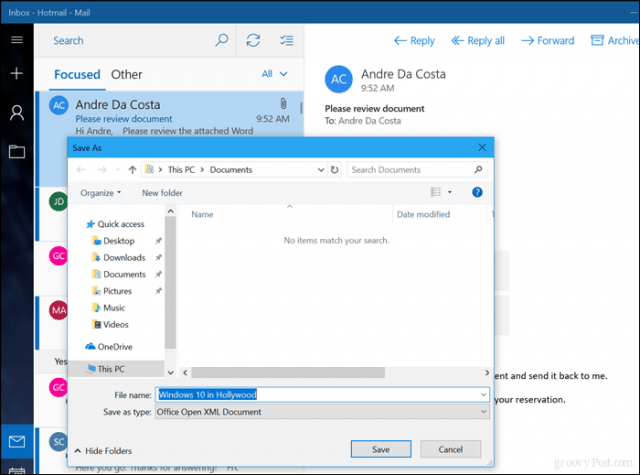This screenshot has height=475, width=640.
Task: Enter selection mode with checklist icon
Action: pyautogui.click(x=287, y=40)
